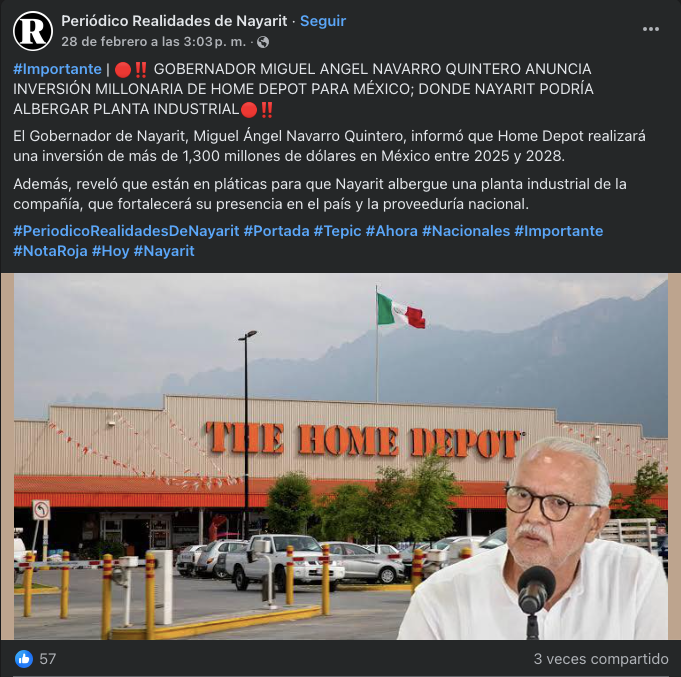
Task: View the 57 reactions count
Action: tap(48, 659)
